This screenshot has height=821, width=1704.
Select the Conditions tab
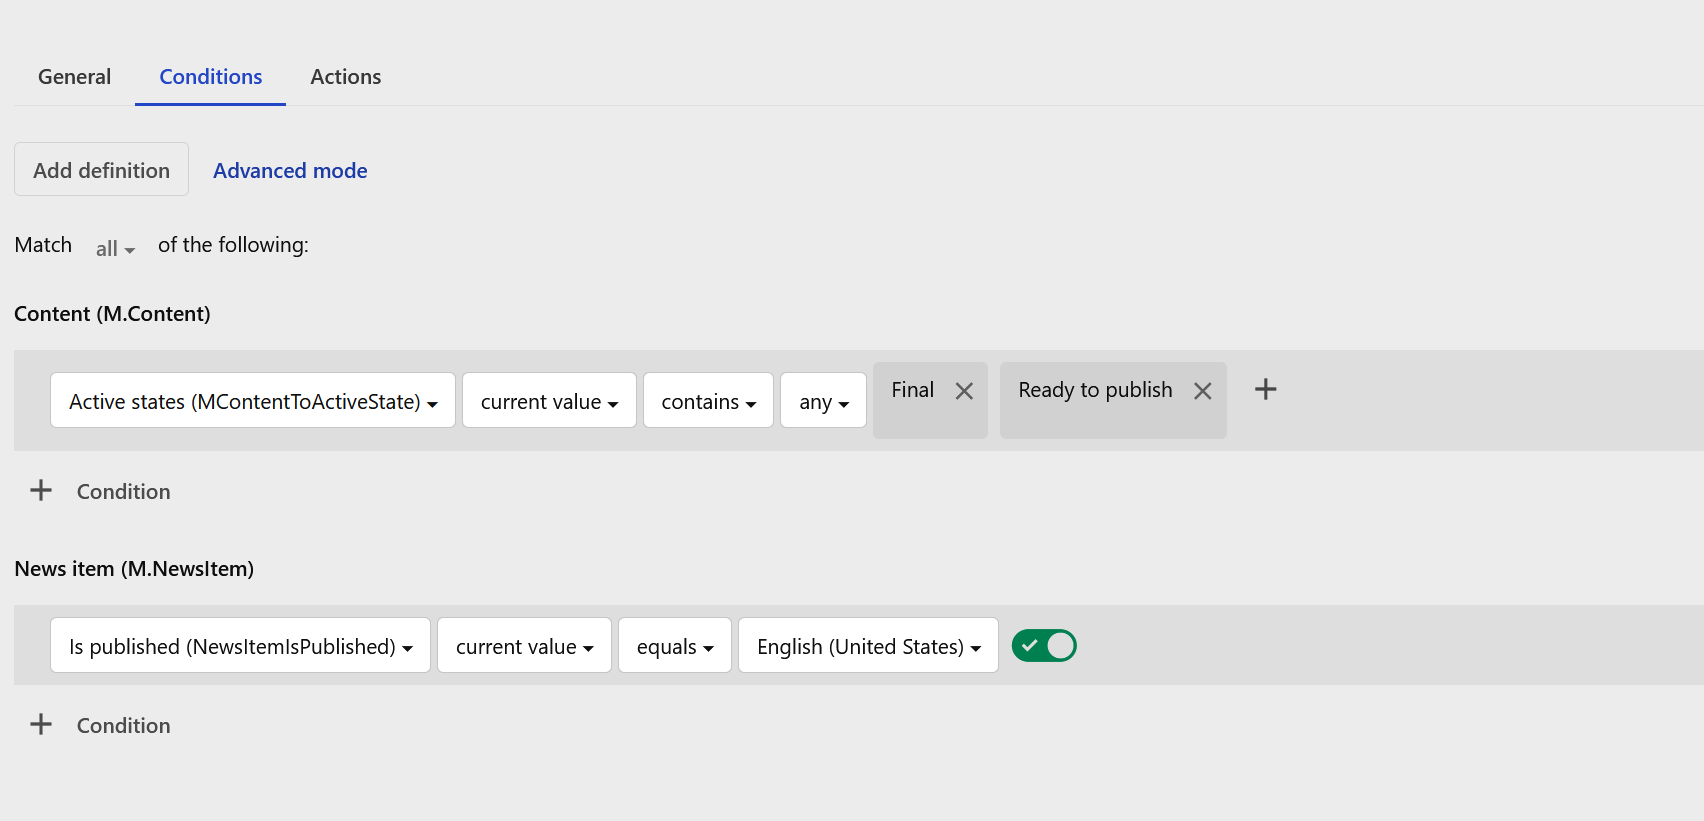pyautogui.click(x=210, y=77)
